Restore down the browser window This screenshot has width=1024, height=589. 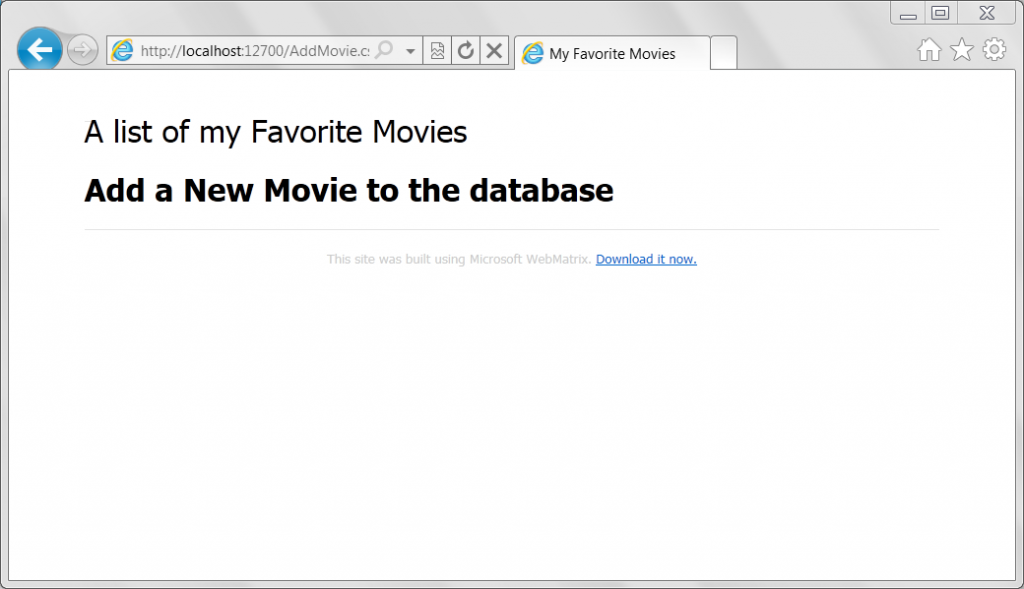point(940,13)
